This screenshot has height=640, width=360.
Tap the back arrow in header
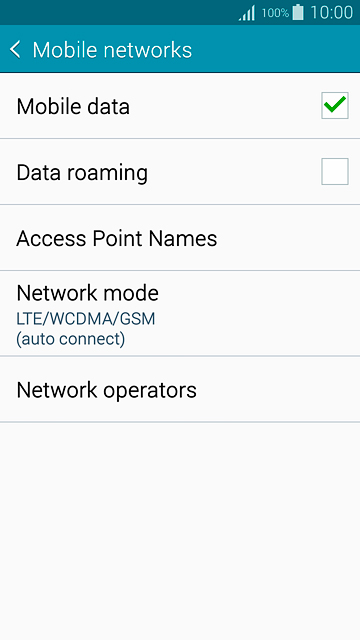[15, 49]
